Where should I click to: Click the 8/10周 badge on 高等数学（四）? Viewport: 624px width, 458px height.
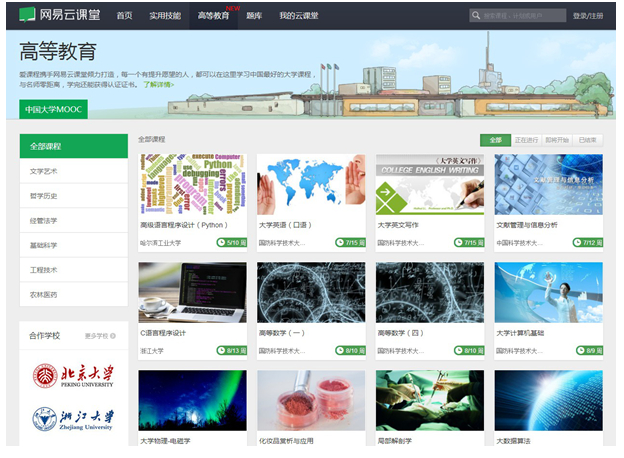[x=469, y=351]
